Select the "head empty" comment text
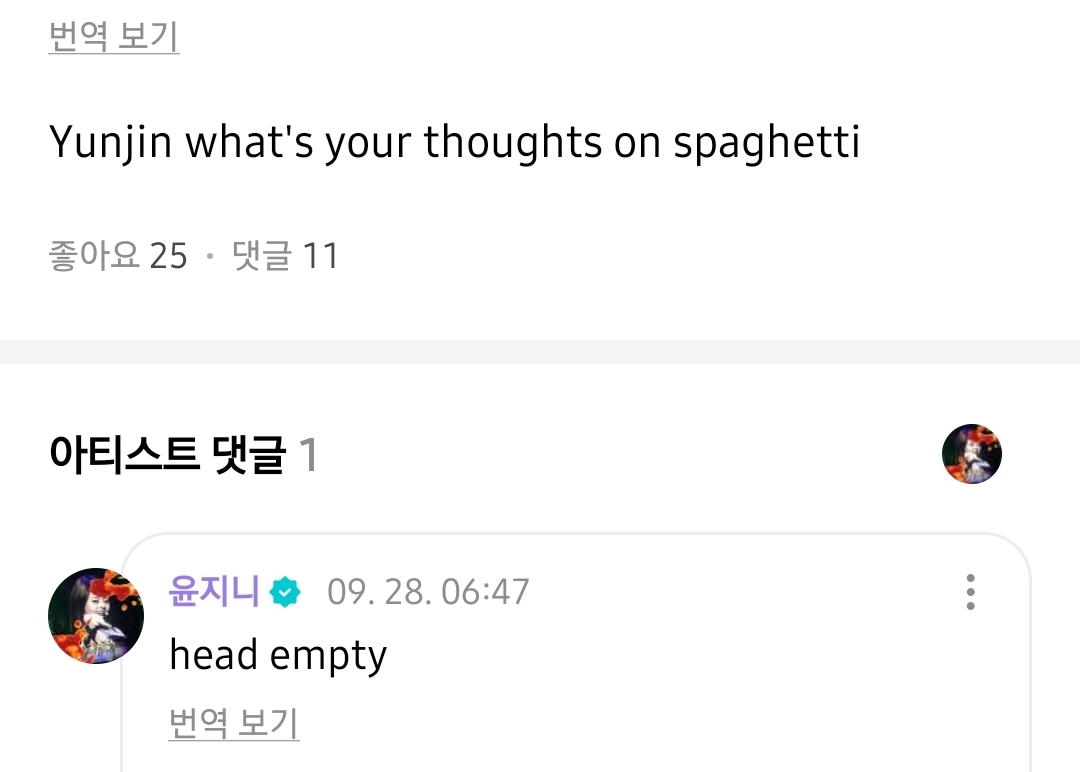This screenshot has width=1080, height=772. [278, 656]
